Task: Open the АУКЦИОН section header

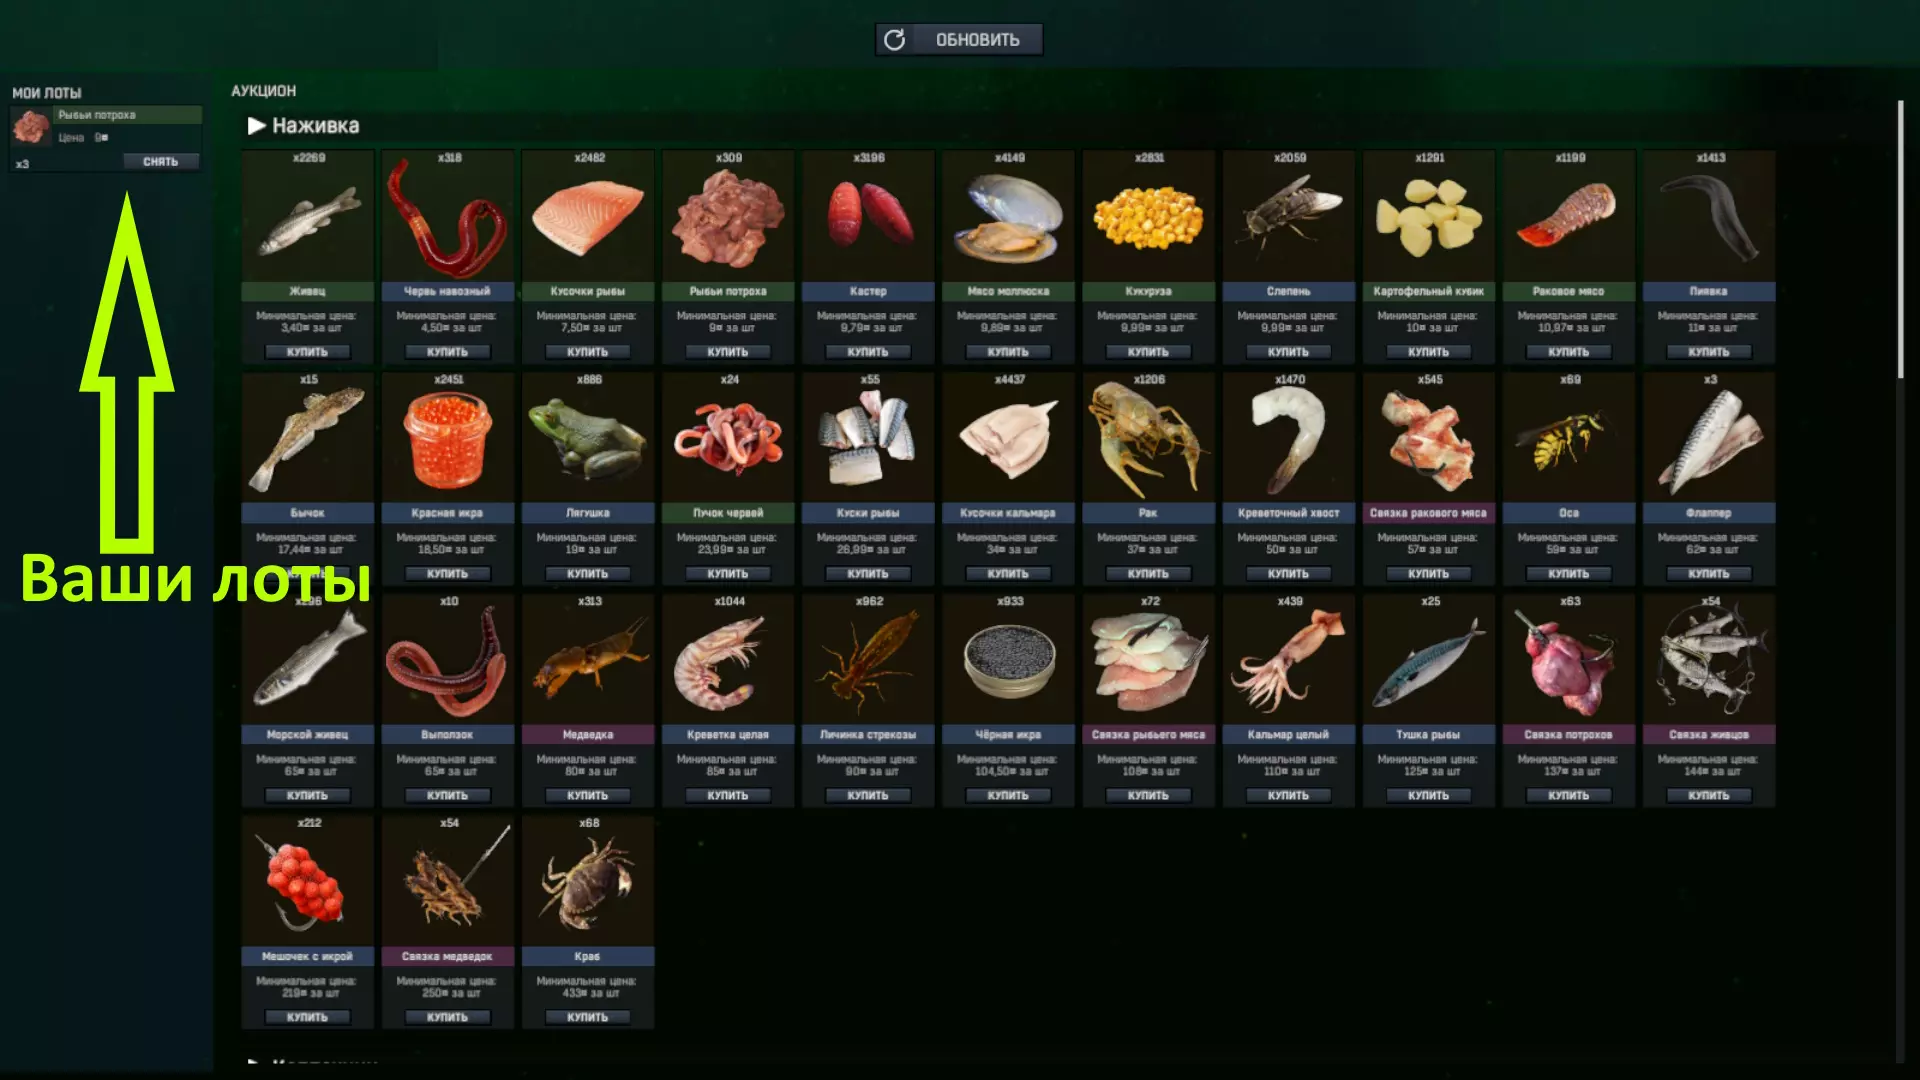Action: pos(264,91)
